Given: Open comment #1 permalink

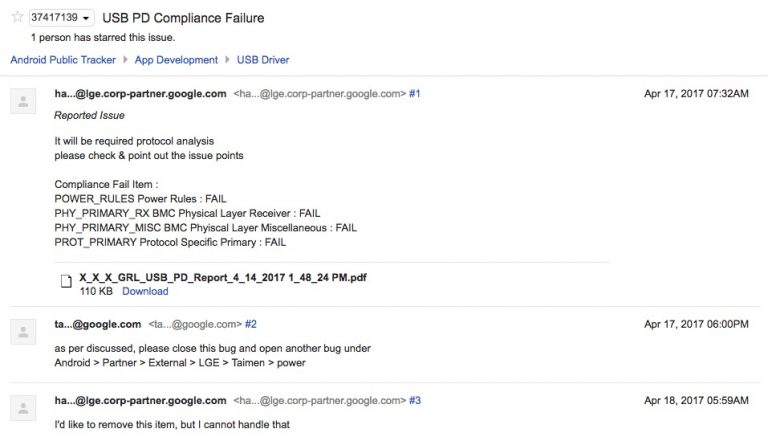Looking at the screenshot, I should [414, 93].
